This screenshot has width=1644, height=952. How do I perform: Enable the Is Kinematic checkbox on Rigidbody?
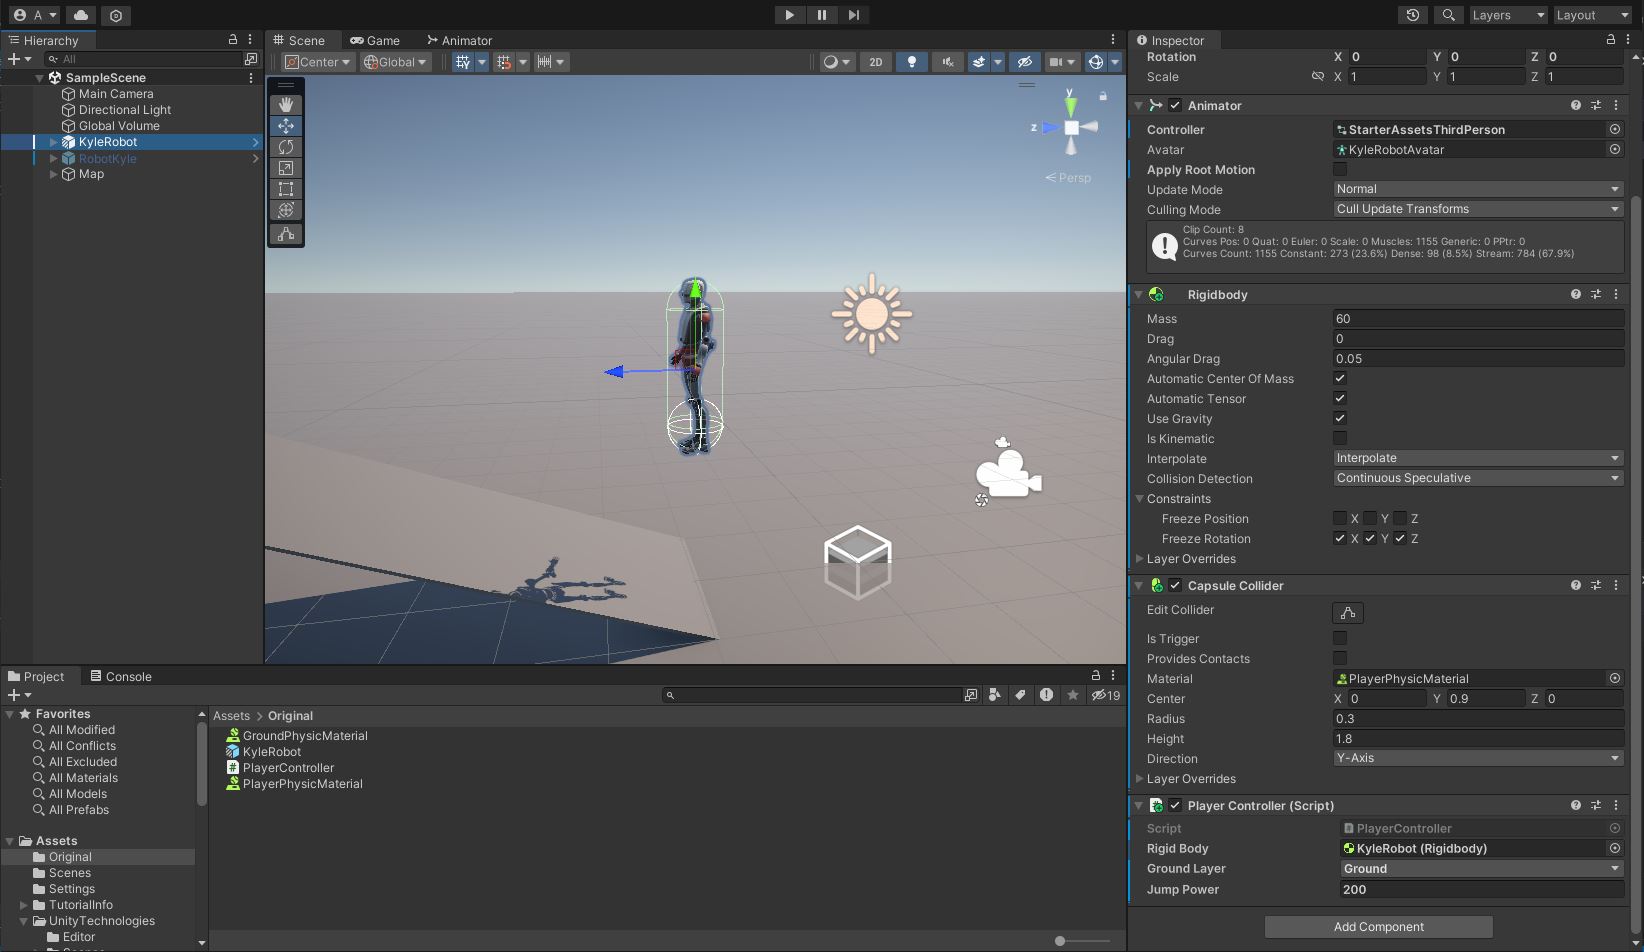point(1340,438)
